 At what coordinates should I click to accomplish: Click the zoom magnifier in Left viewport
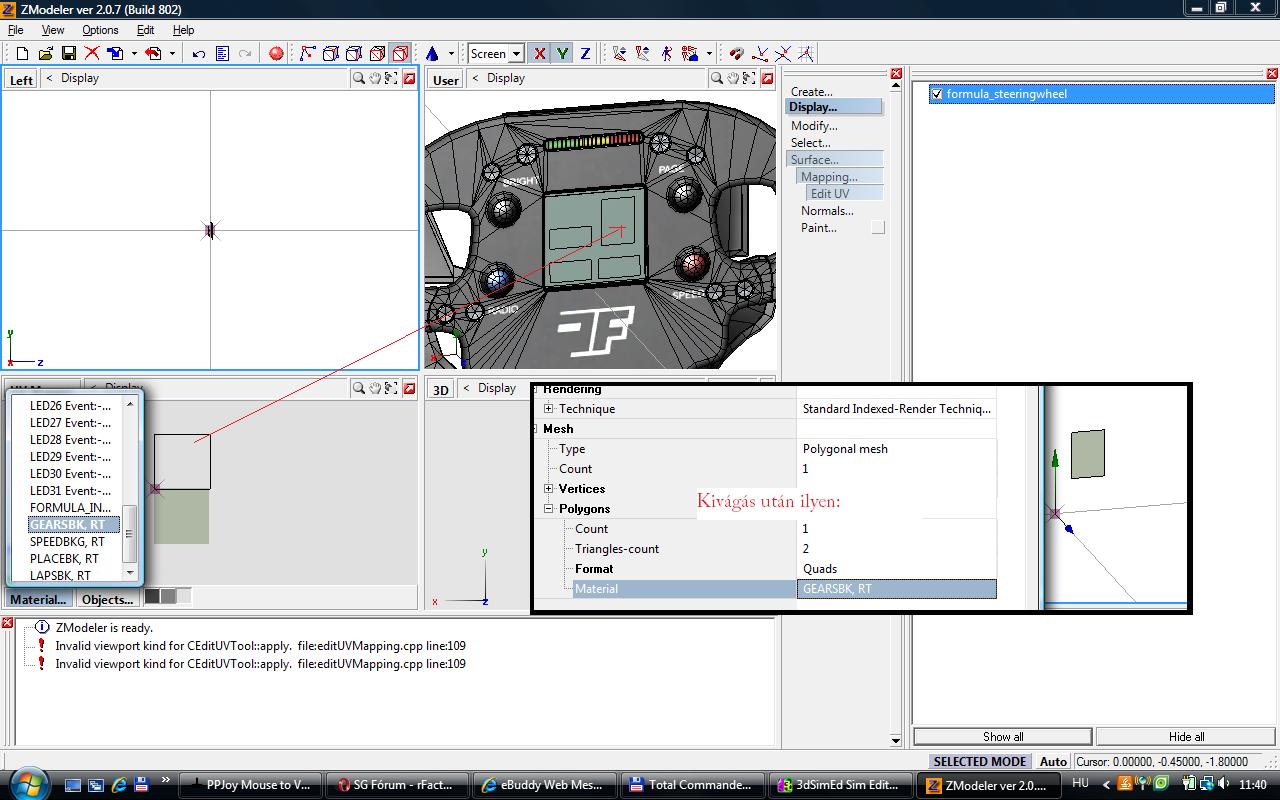tap(358, 78)
